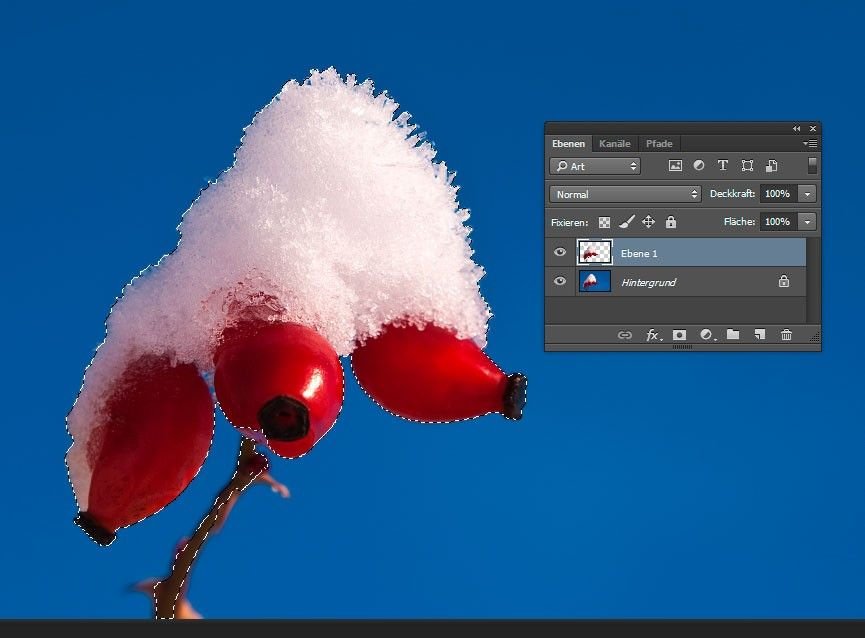Open the Ebenen panel flyout menu
Viewport: 865px width, 638px height.
810,143
